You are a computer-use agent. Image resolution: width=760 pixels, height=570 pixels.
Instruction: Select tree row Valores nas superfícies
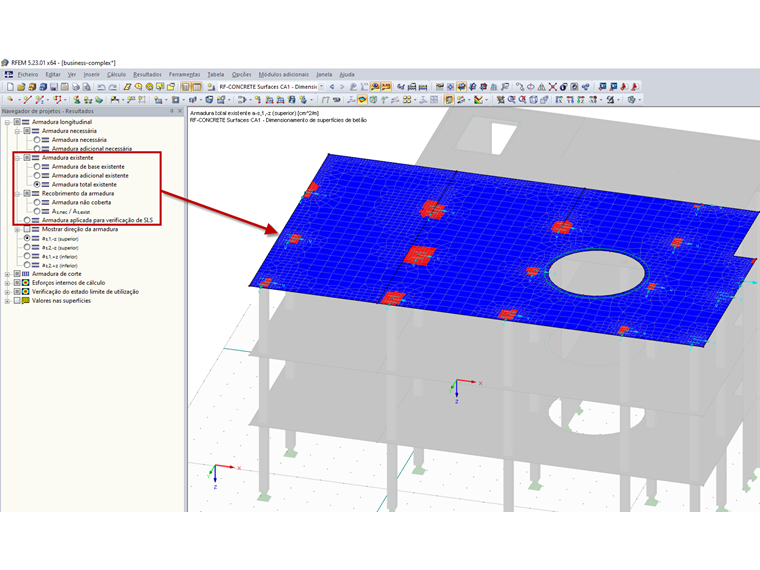coord(61,301)
